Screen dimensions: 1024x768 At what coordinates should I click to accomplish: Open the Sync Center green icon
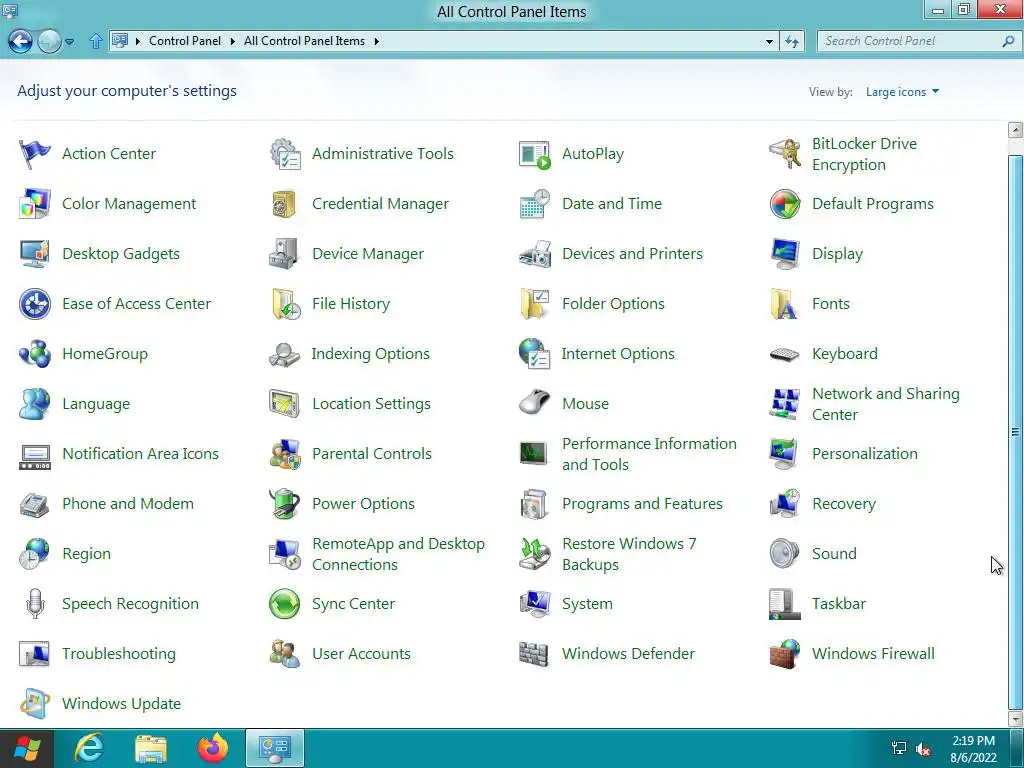click(285, 604)
